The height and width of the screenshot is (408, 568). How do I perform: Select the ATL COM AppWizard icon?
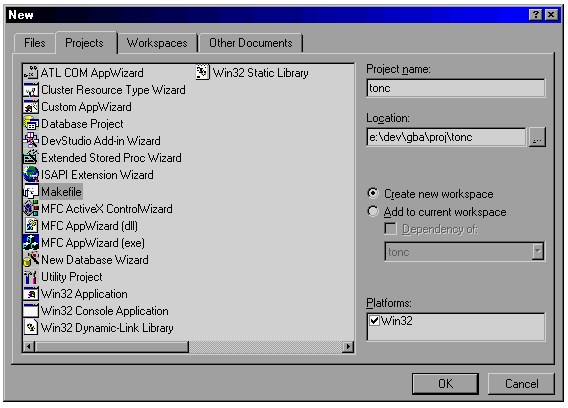click(x=31, y=73)
